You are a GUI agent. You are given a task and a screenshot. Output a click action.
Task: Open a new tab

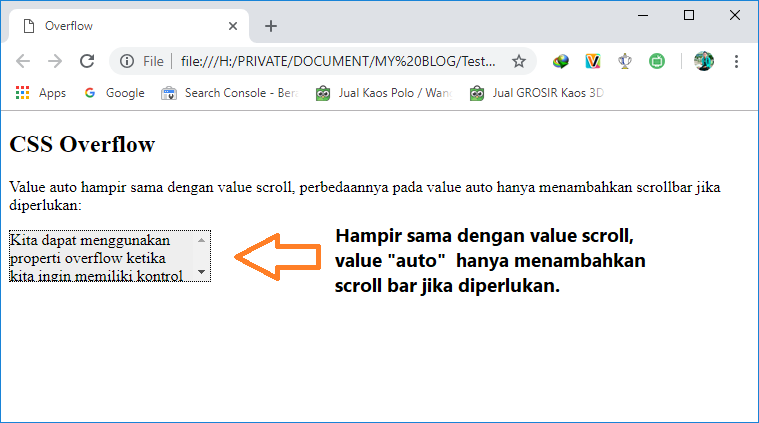coord(271,26)
